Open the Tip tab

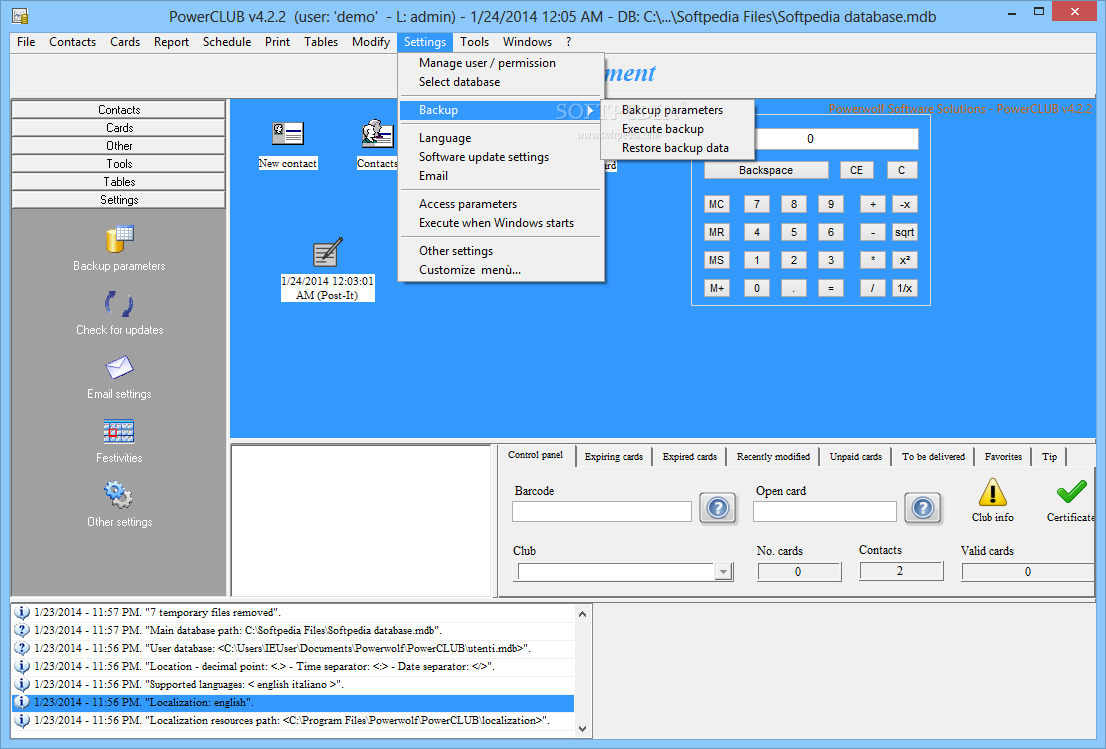click(x=1049, y=456)
